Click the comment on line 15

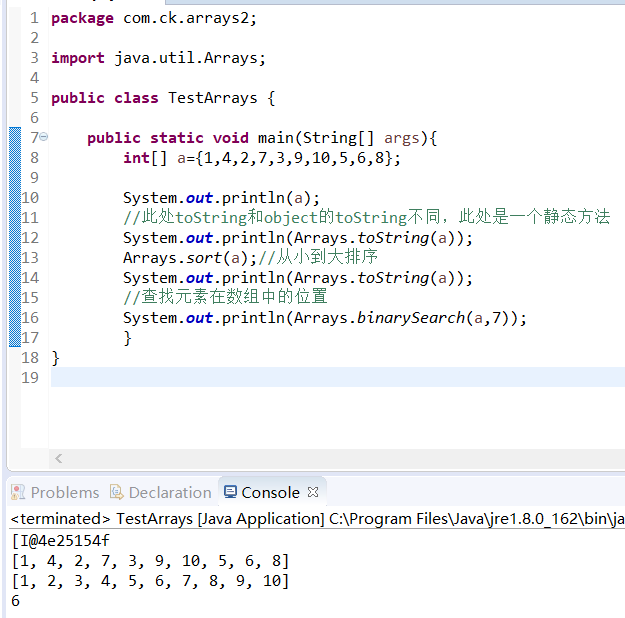coord(225,297)
